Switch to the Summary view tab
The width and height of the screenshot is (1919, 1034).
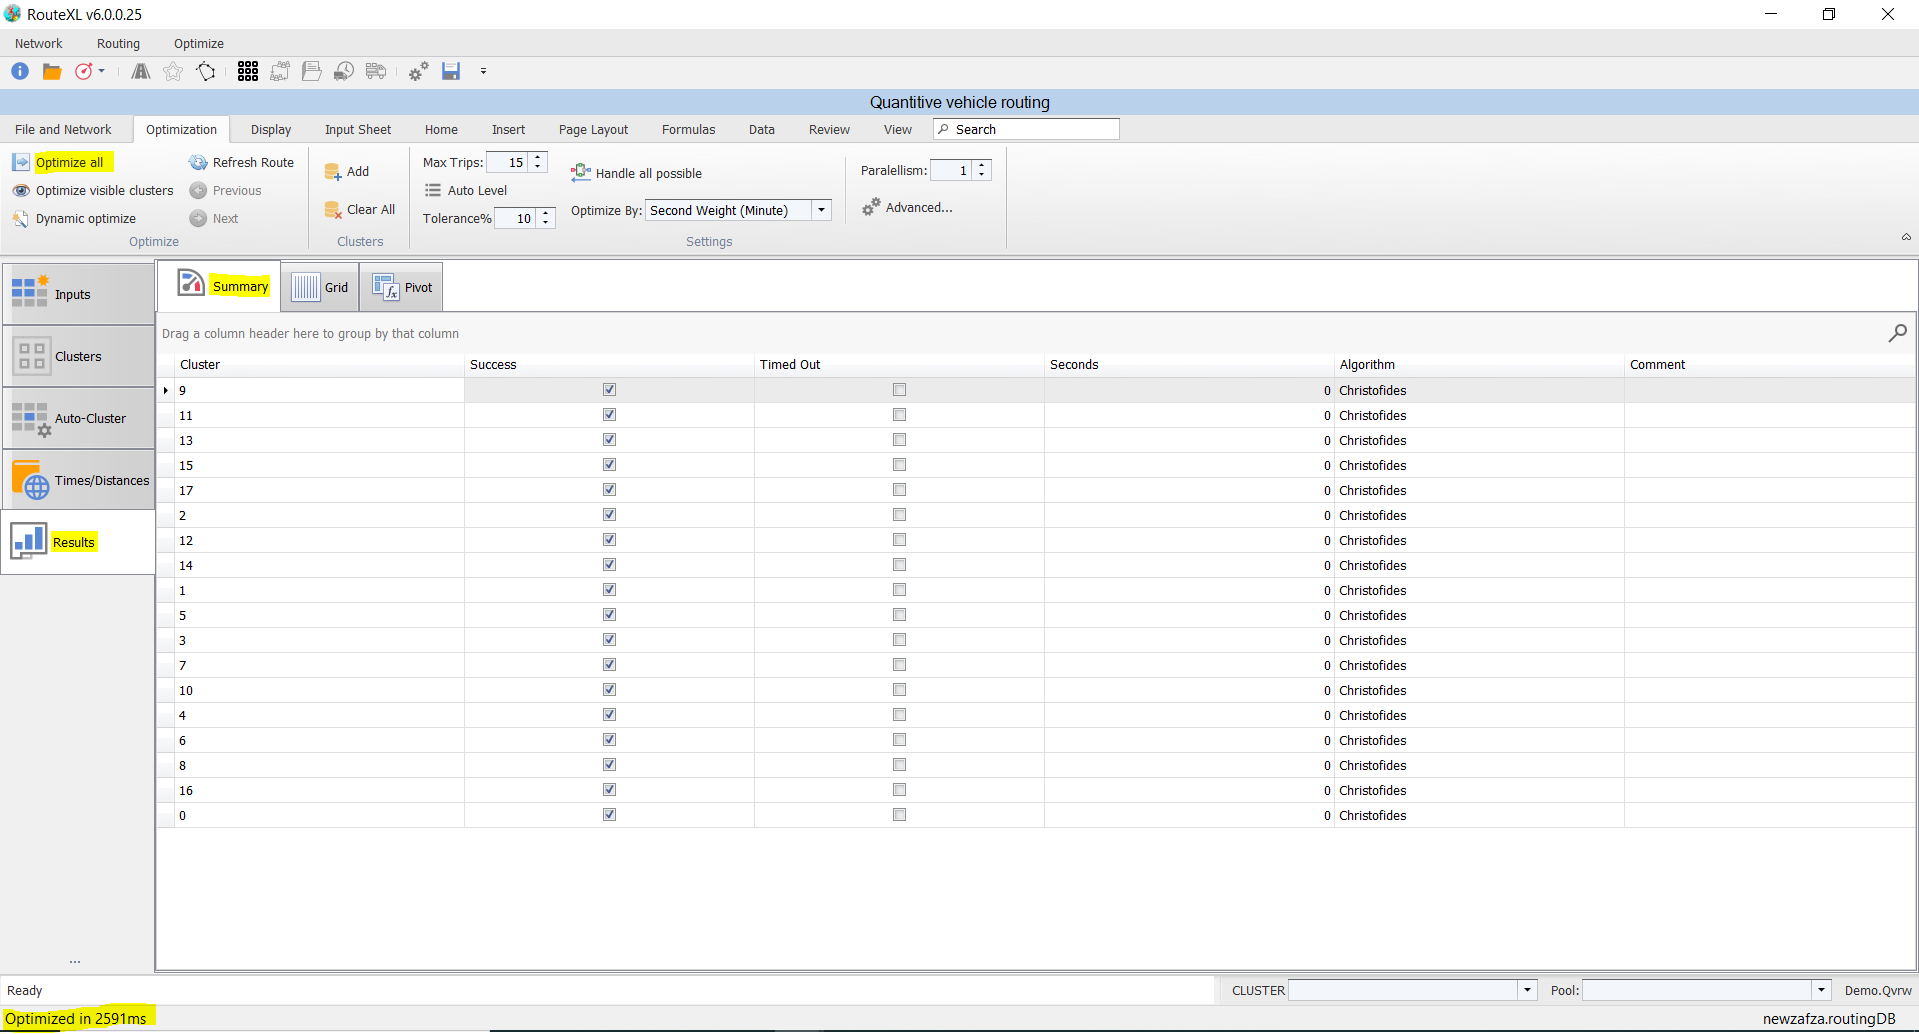click(x=220, y=286)
